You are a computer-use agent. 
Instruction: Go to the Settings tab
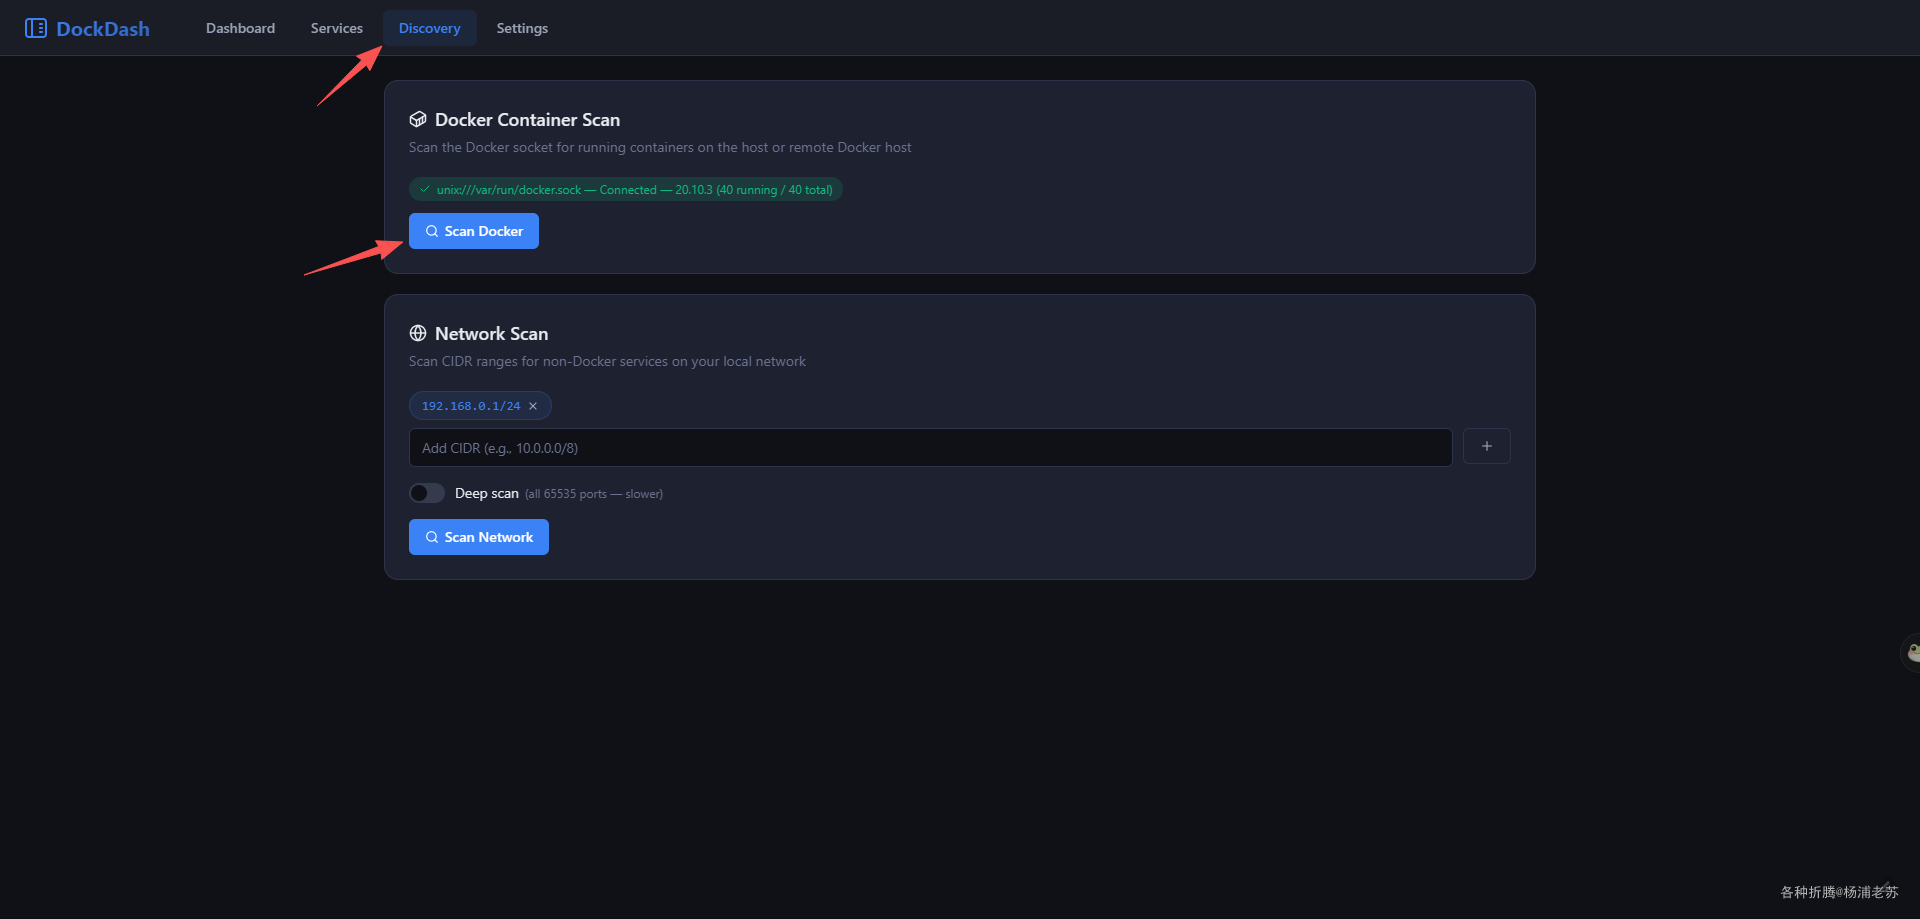tap(522, 28)
